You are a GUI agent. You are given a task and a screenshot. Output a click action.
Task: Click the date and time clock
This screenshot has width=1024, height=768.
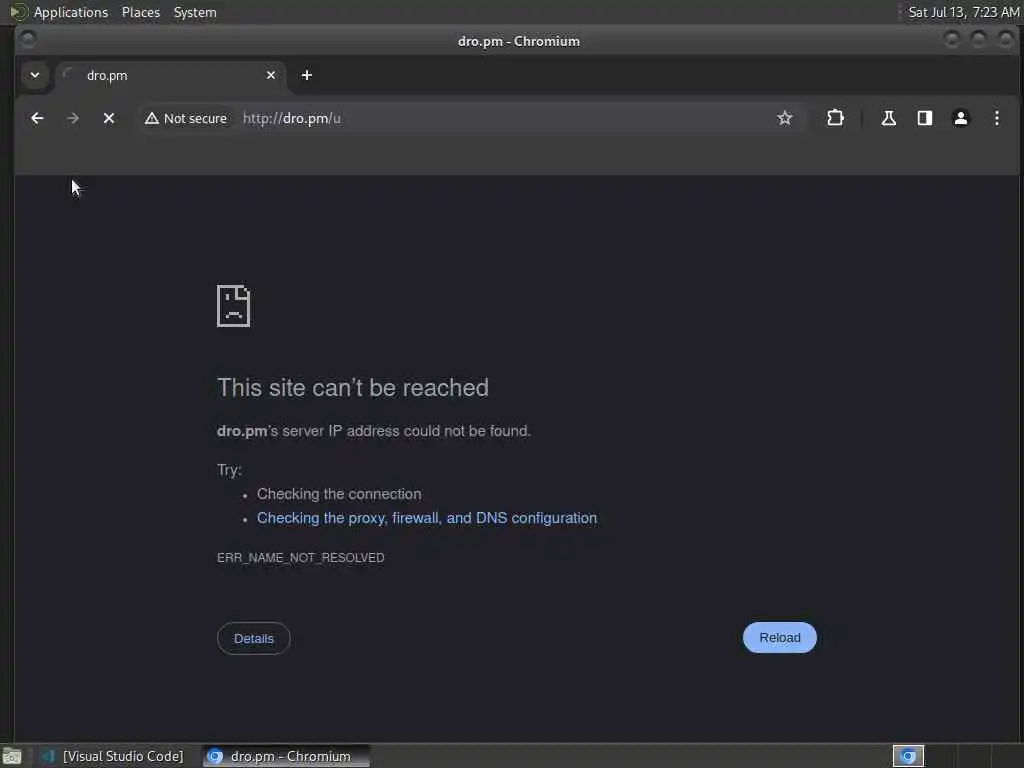point(963,12)
